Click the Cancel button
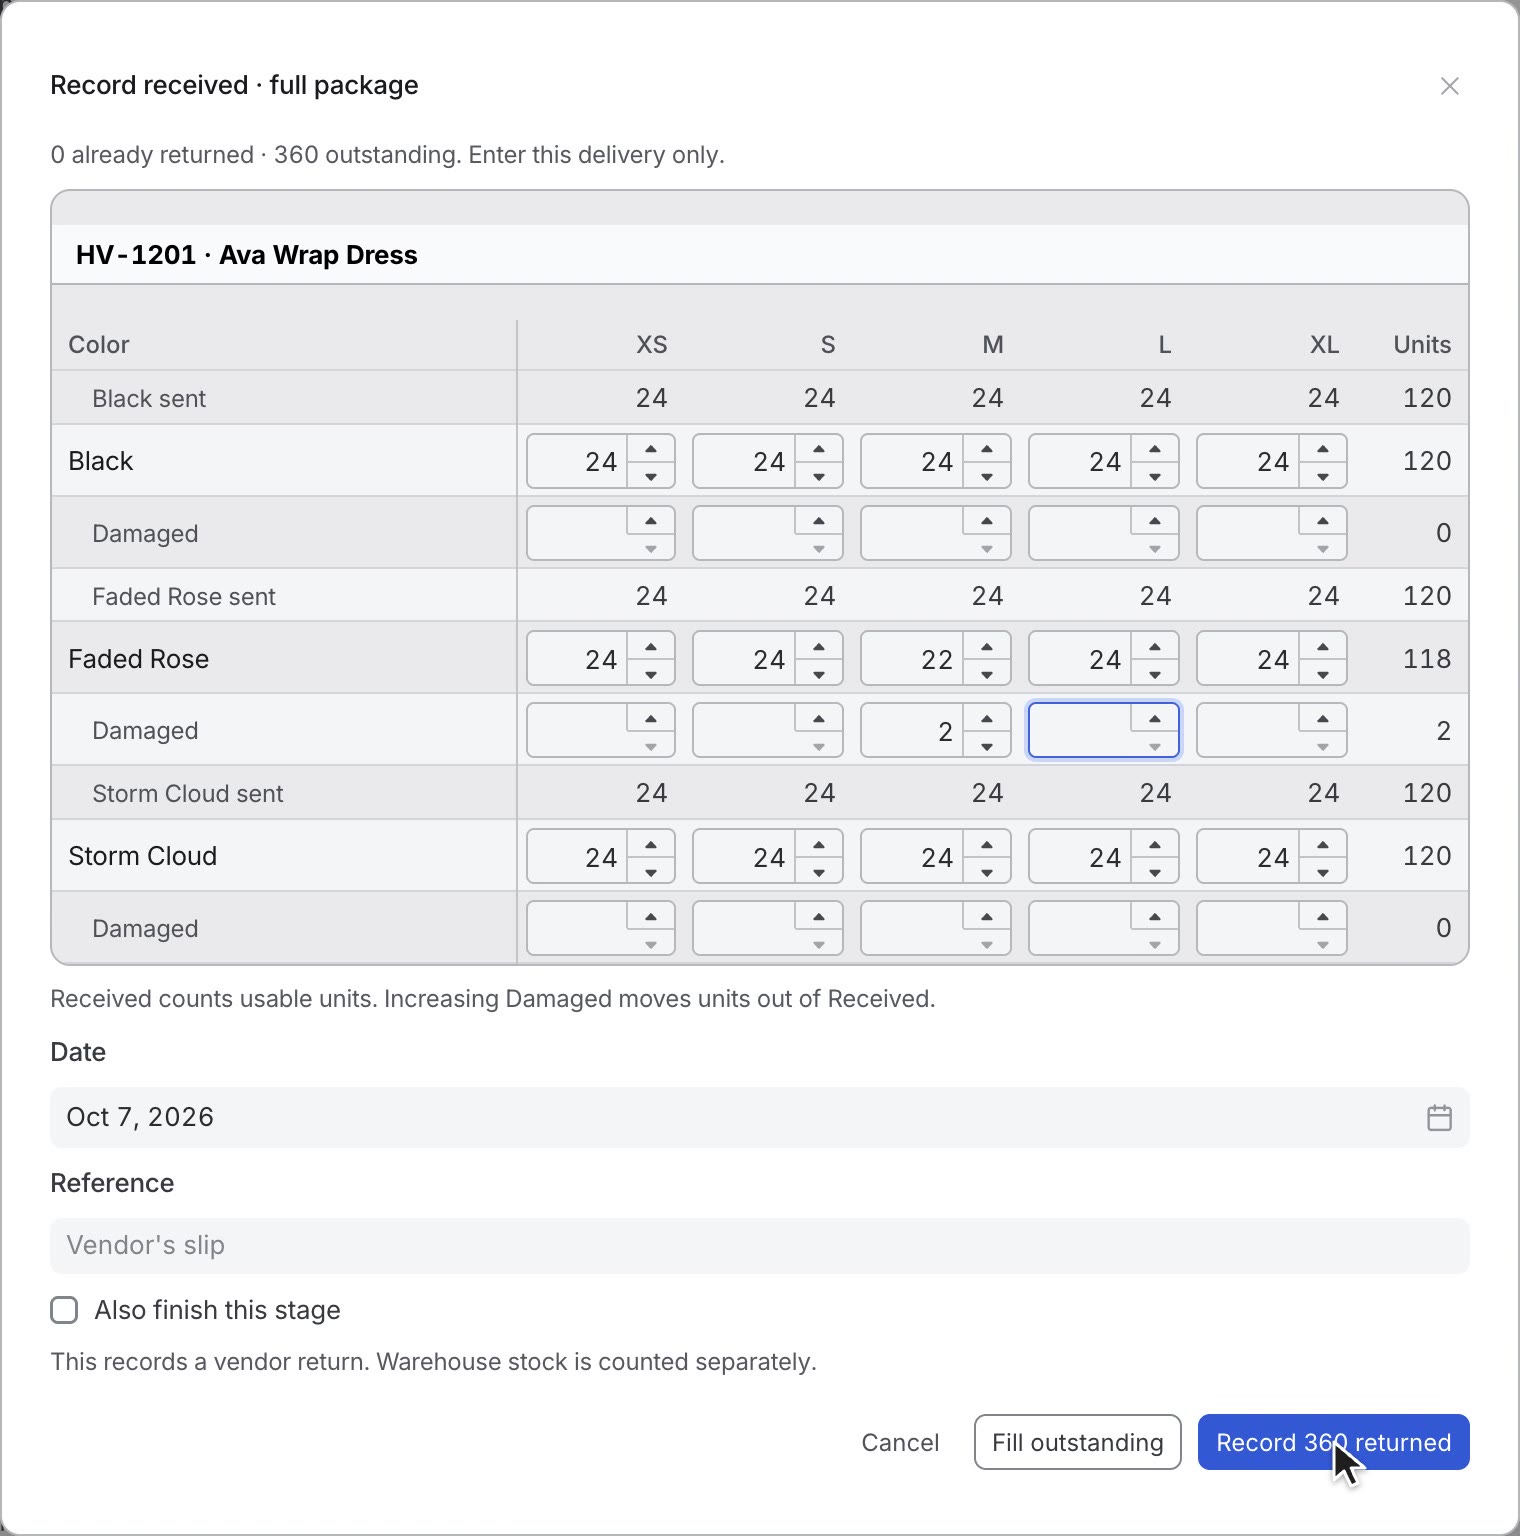Image resolution: width=1520 pixels, height=1536 pixels. coord(900,1442)
